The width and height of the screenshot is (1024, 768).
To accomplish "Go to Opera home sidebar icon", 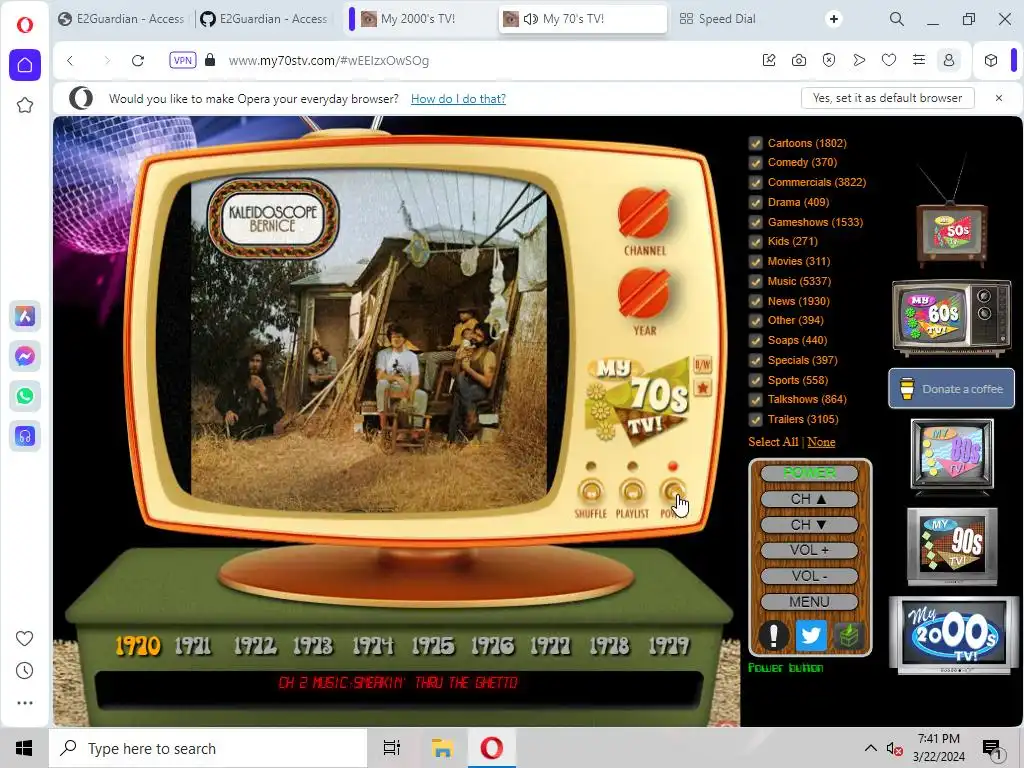I will 25,65.
